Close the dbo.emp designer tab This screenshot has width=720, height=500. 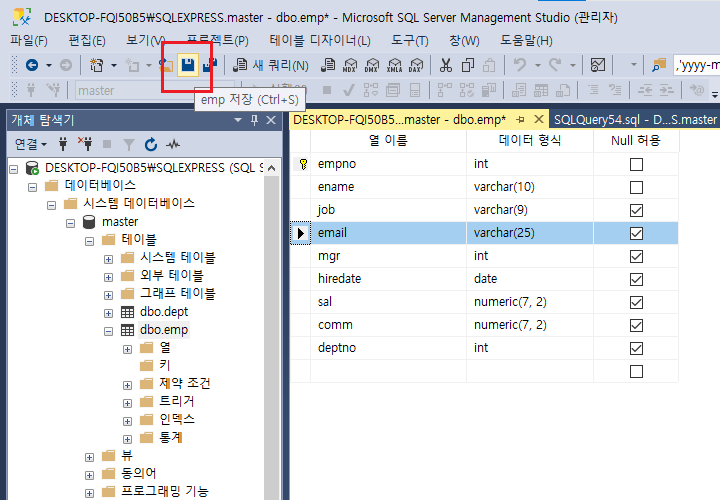click(539, 119)
